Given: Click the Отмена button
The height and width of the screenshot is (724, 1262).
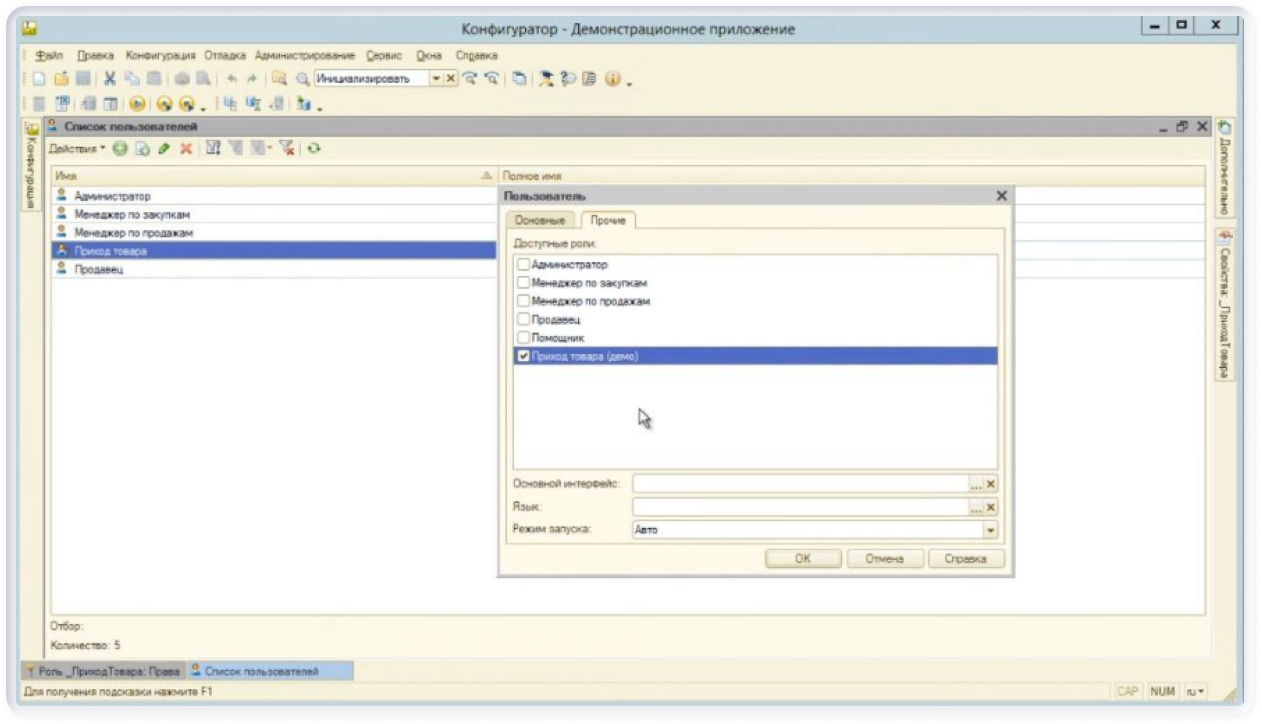Looking at the screenshot, I should [x=883, y=559].
